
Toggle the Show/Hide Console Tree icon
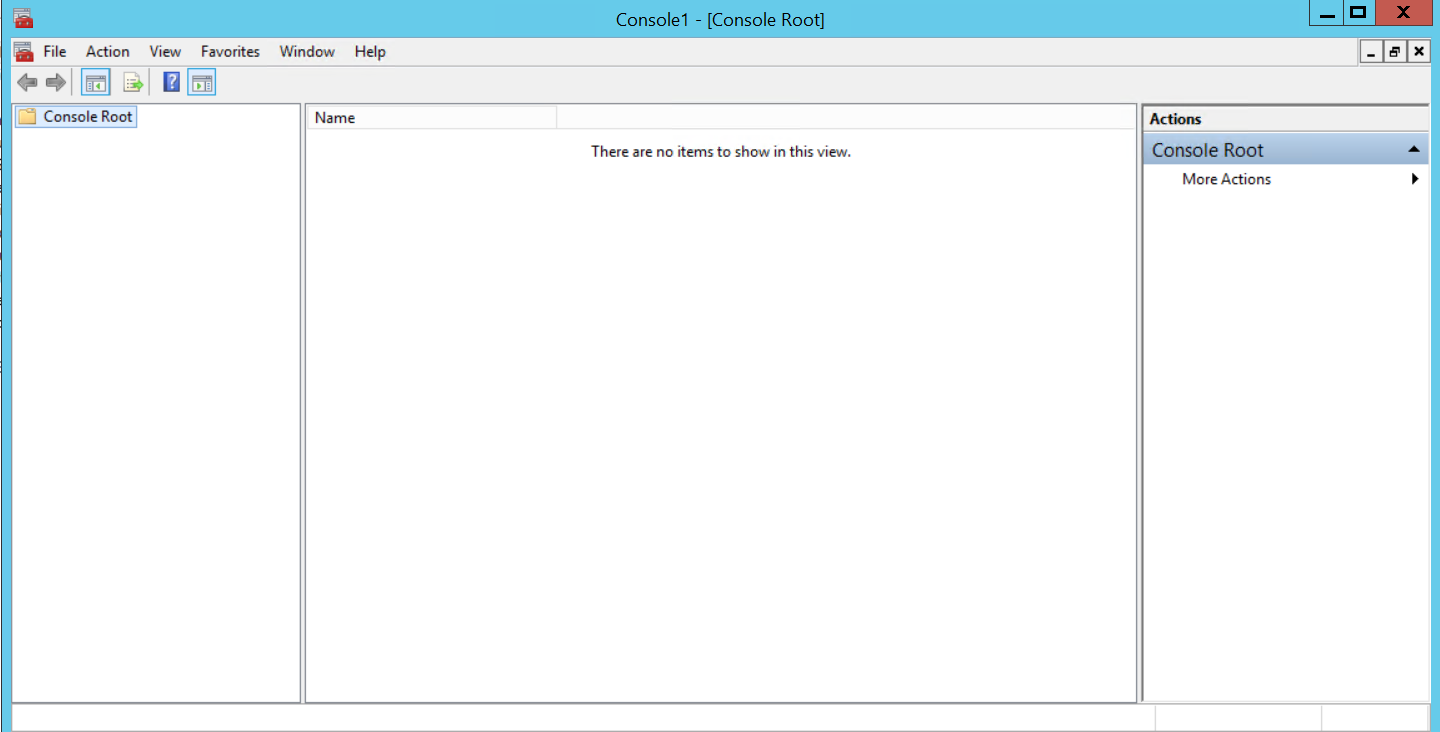96,83
